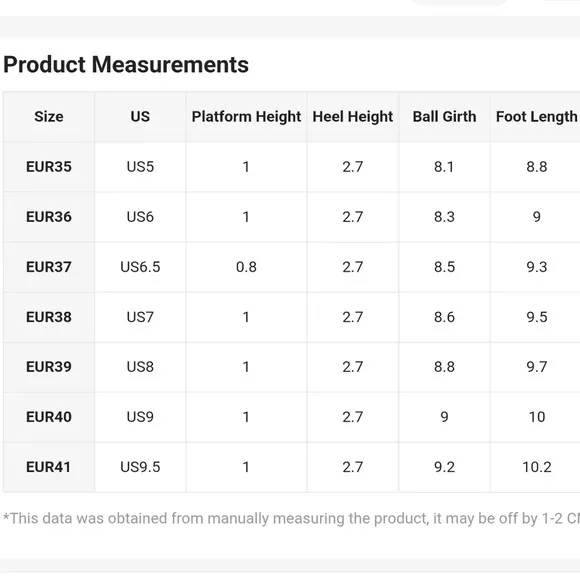
Task: Click the Product Measurements heading
Action: point(126,65)
